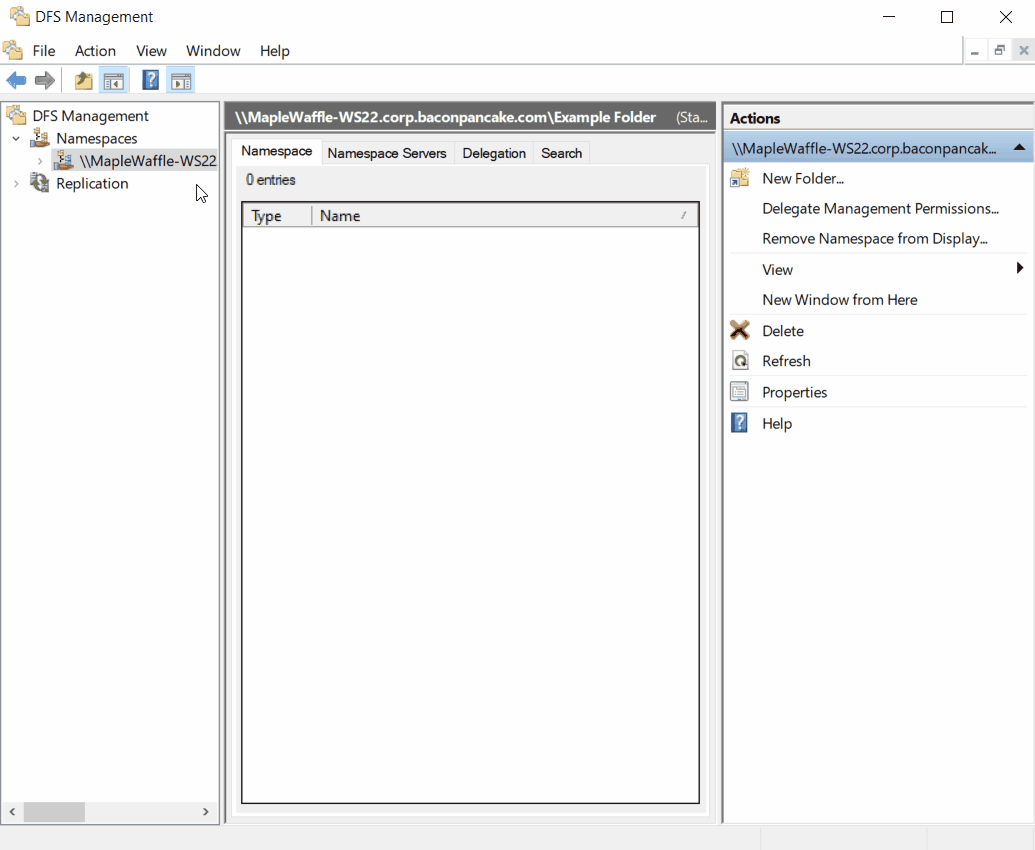Toggle the Show/Hide Action Pane icon
The image size is (1035, 850).
[x=181, y=80]
